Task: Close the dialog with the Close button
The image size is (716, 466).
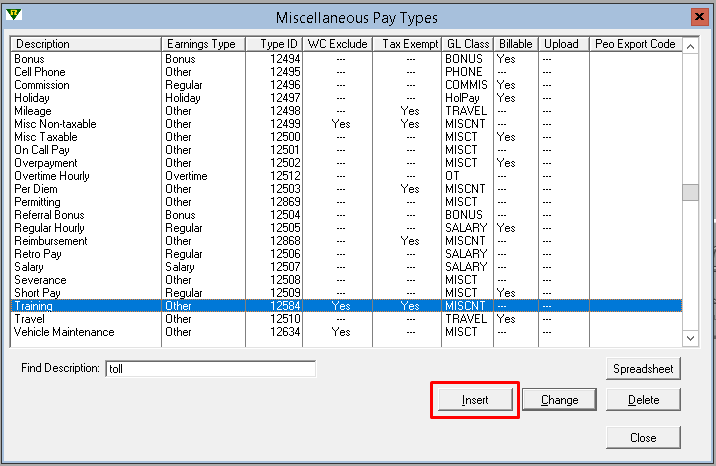Action: click(x=643, y=437)
